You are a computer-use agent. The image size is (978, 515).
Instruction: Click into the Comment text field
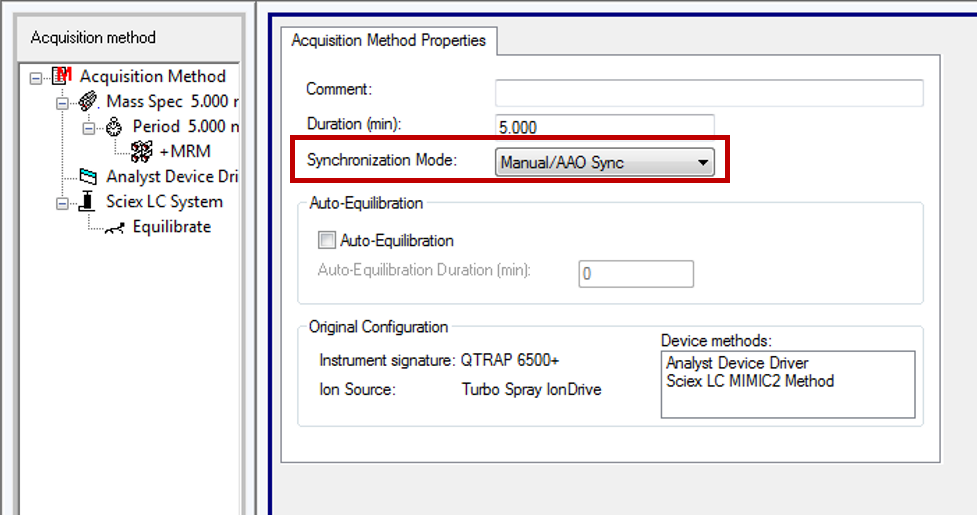pyautogui.click(x=708, y=93)
